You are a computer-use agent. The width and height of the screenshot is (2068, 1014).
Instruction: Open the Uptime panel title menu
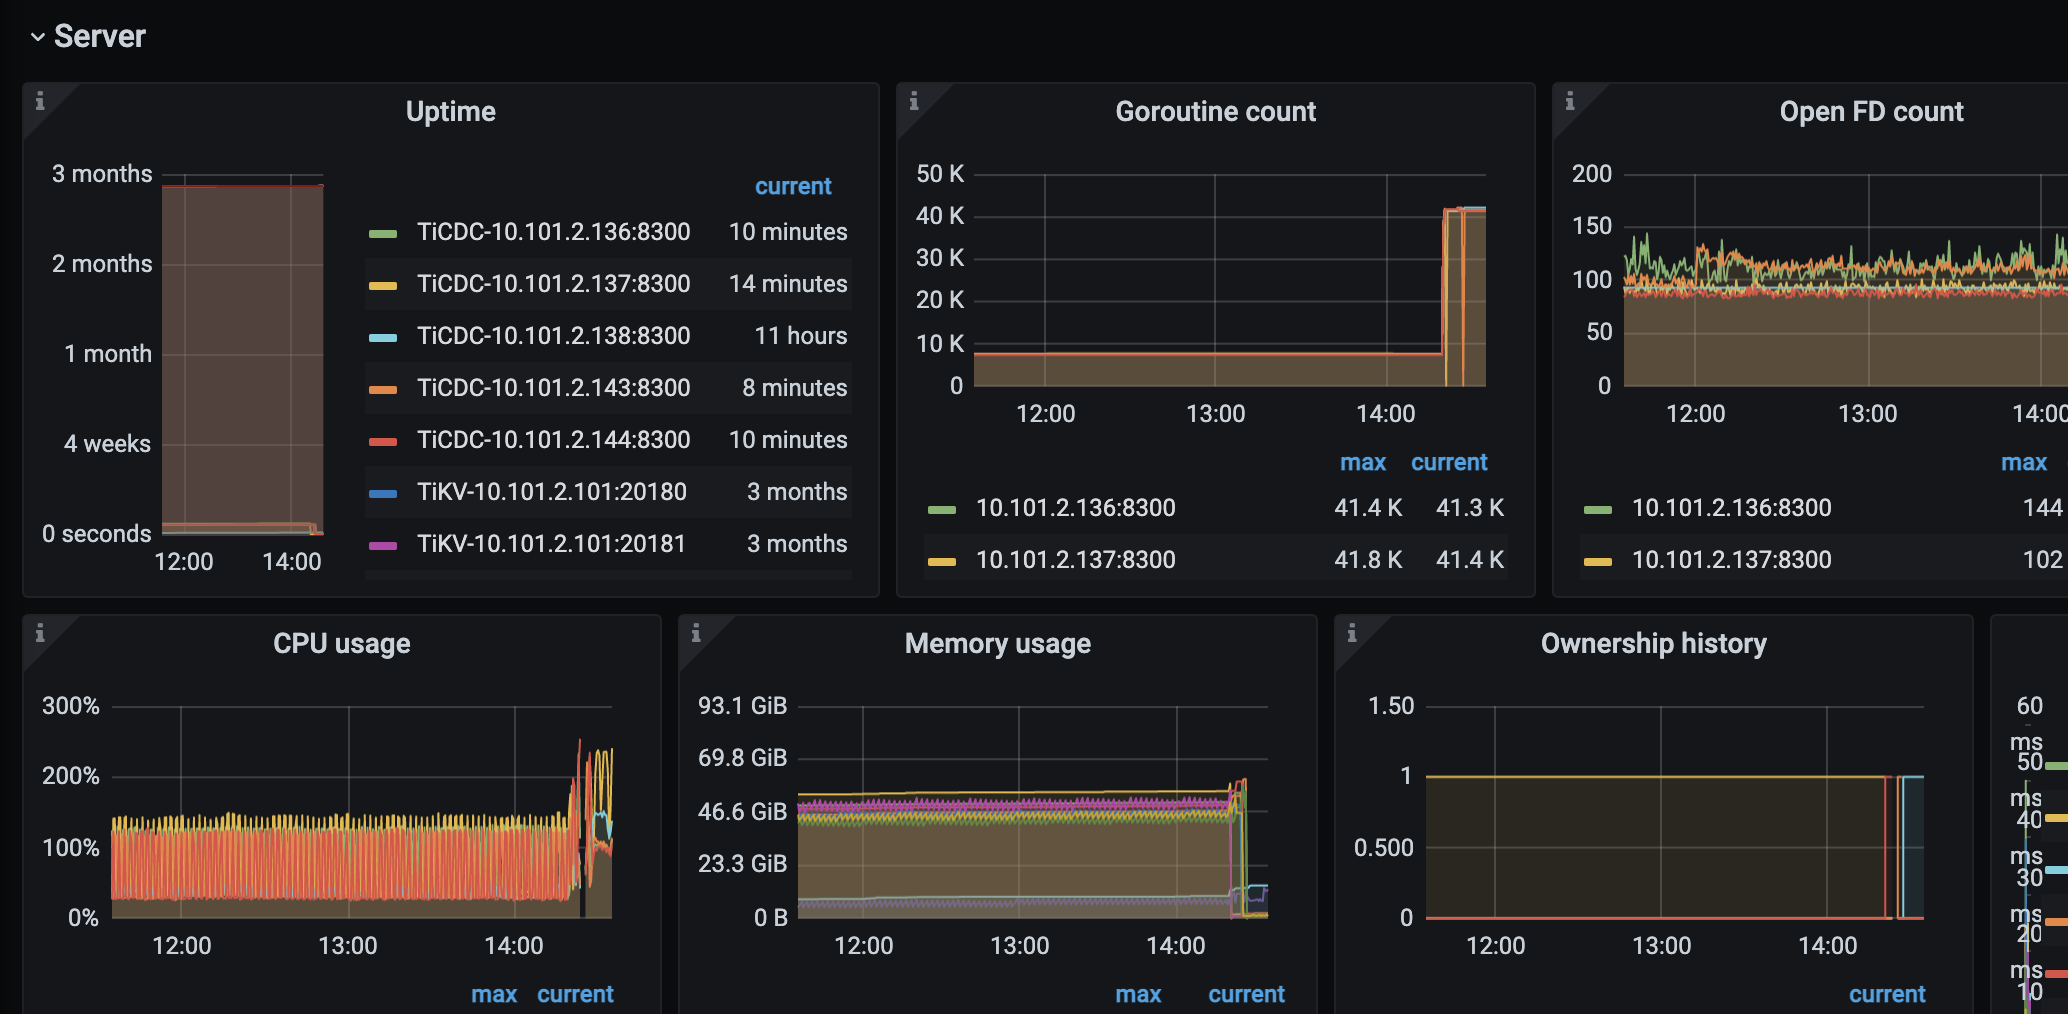point(450,111)
